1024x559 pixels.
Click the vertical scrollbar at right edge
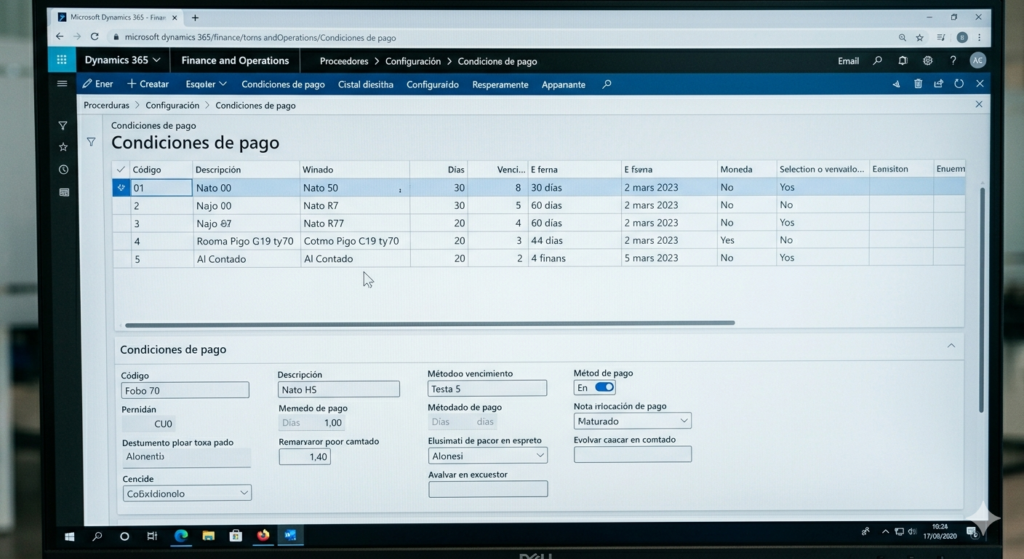coord(982,299)
